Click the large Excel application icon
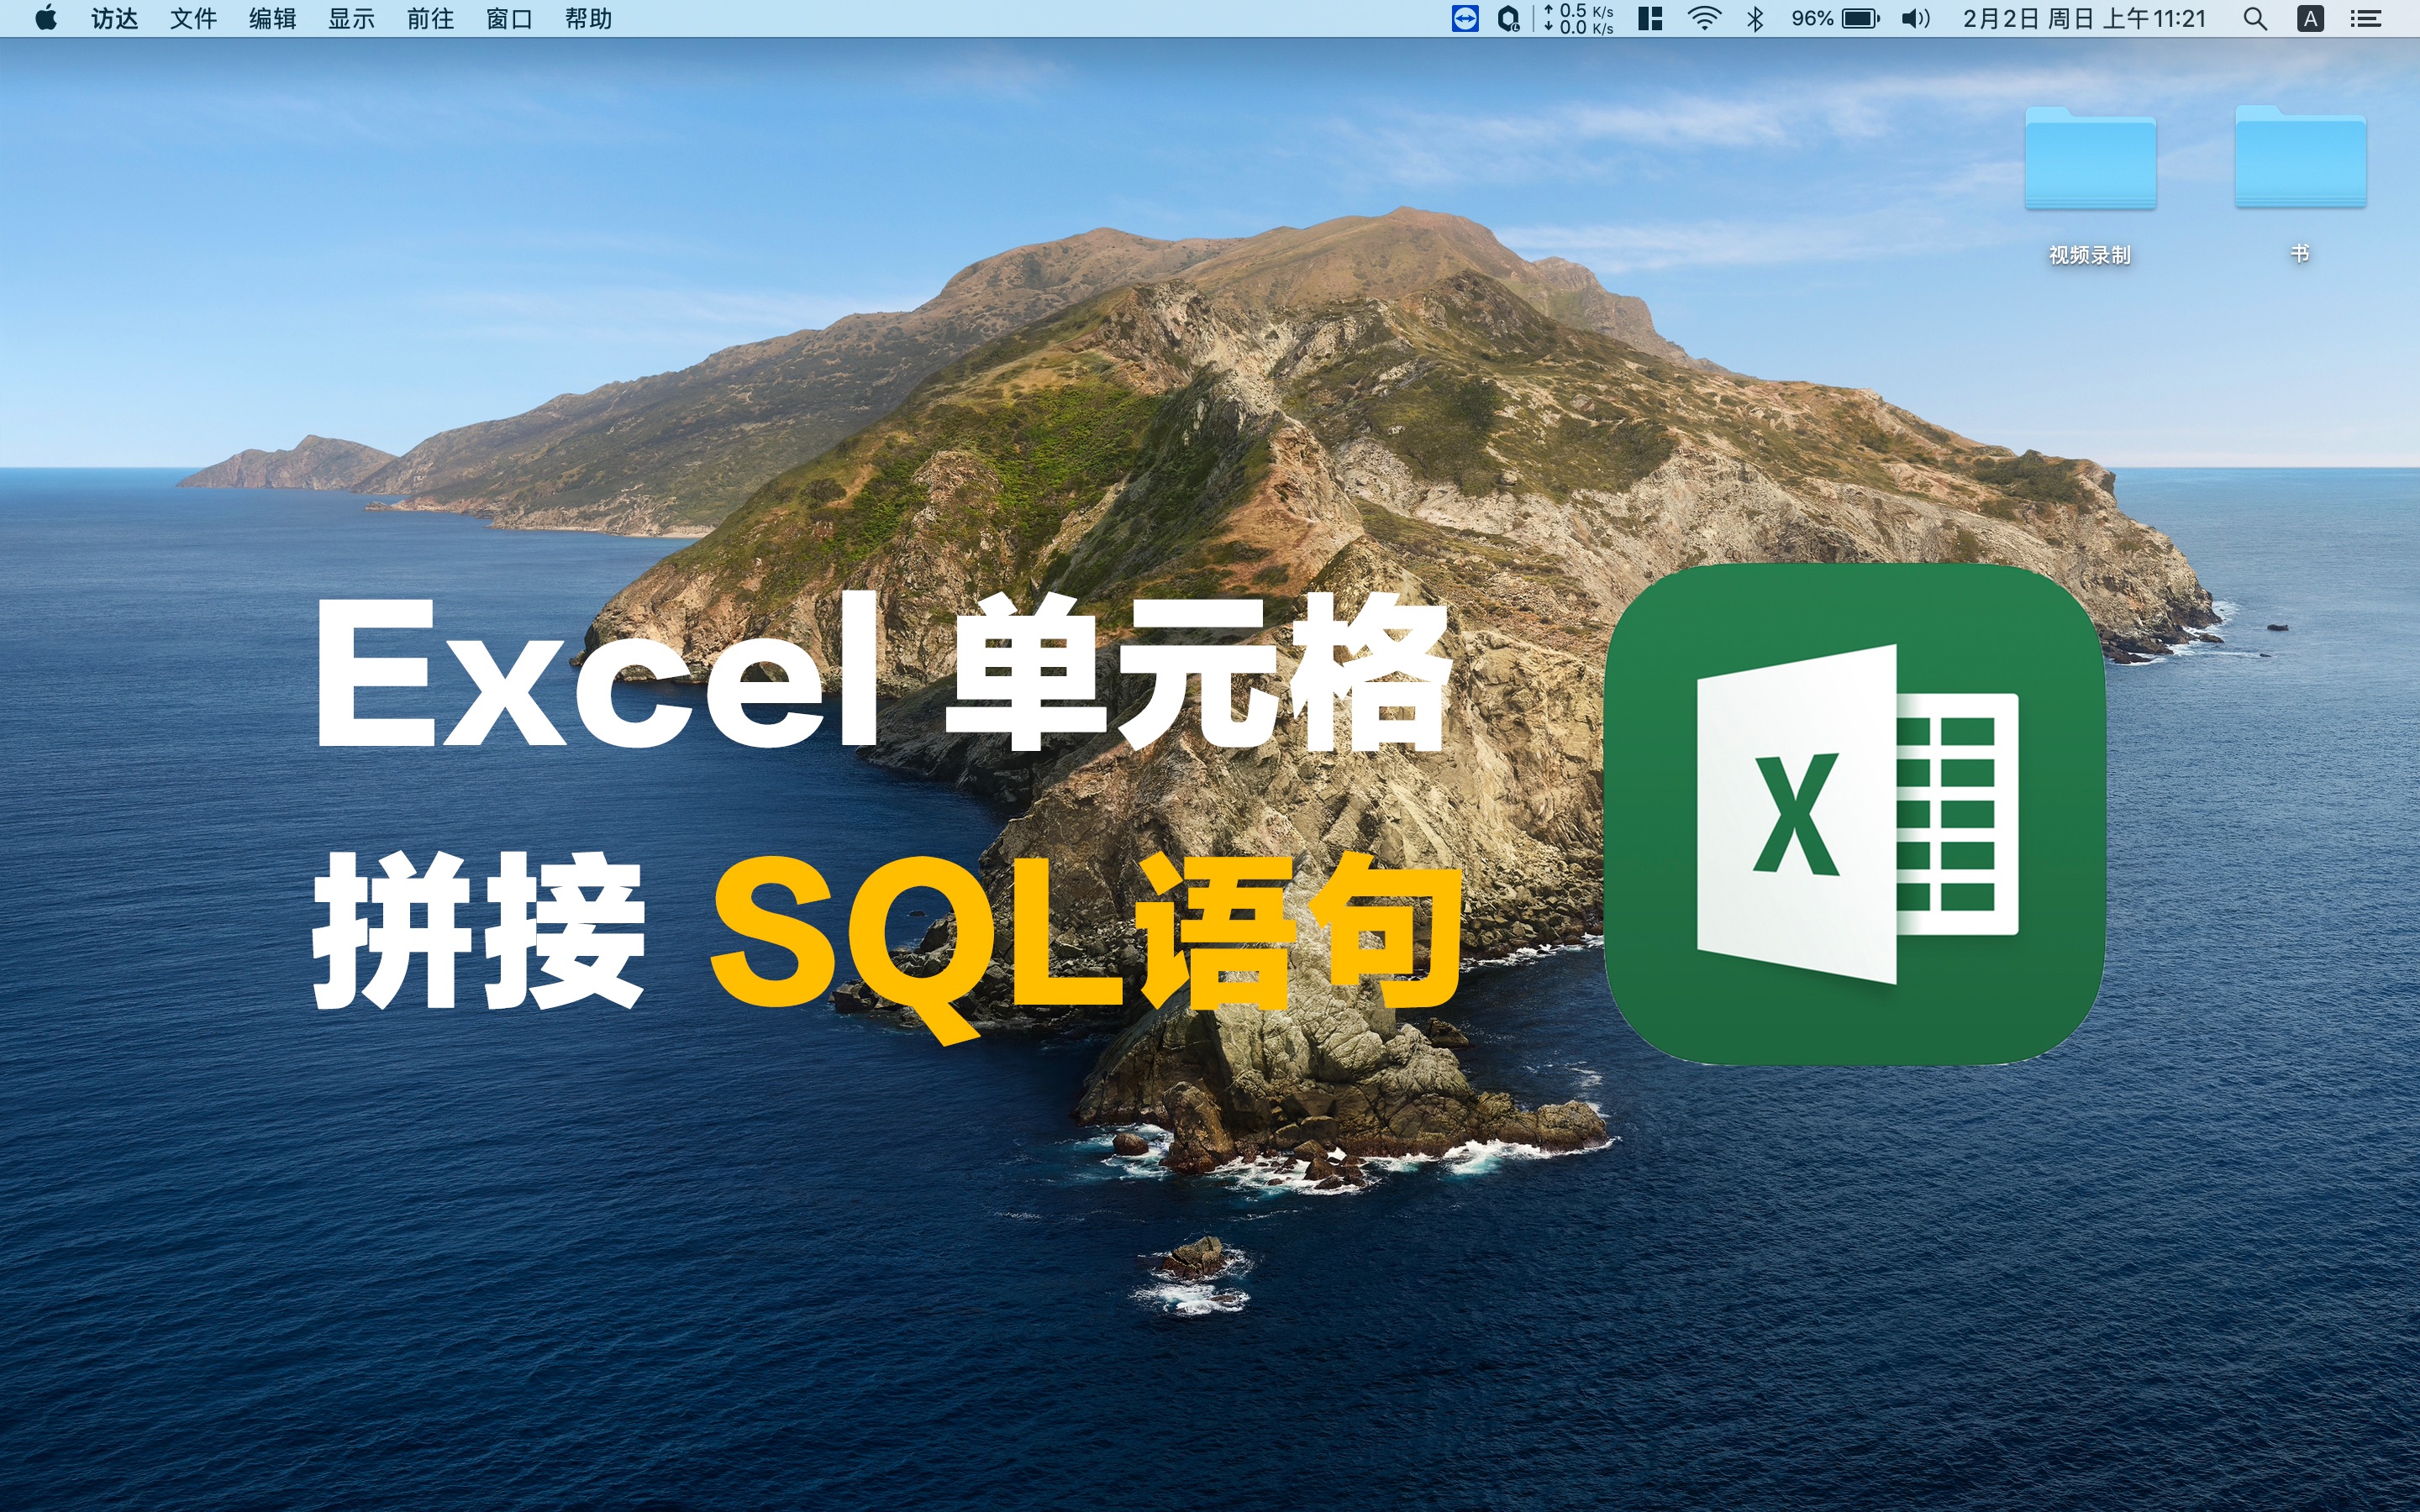 (x=1855, y=813)
